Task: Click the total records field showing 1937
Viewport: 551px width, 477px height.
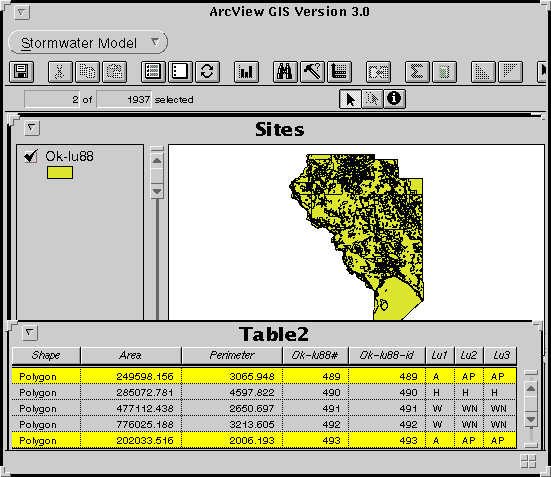Action: [x=124, y=99]
